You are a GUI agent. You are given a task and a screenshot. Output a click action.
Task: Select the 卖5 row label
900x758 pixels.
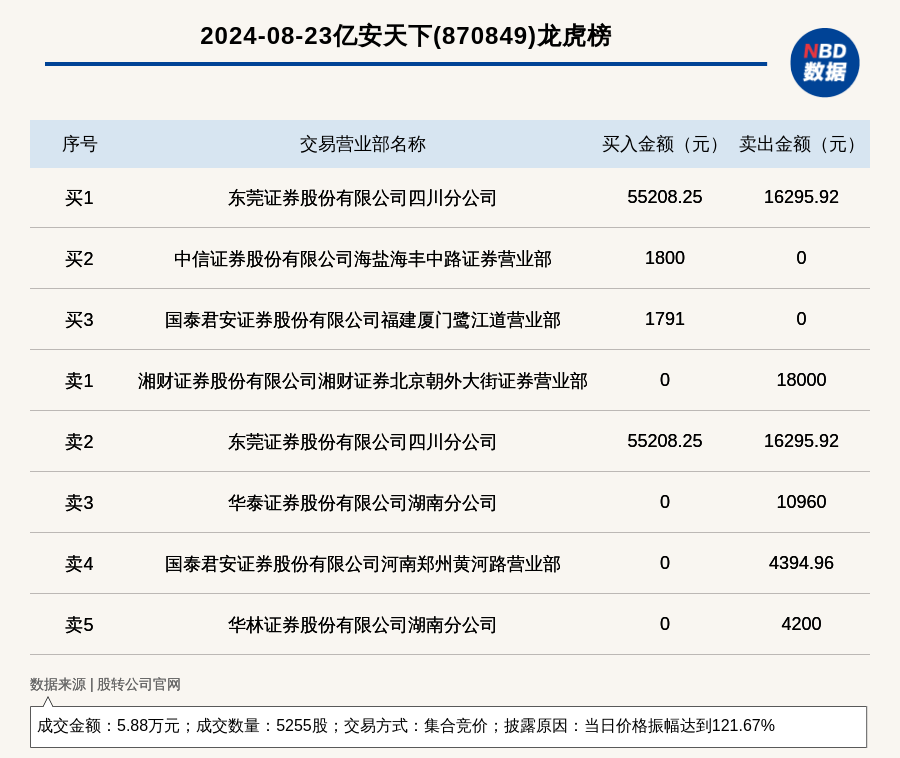pos(79,624)
